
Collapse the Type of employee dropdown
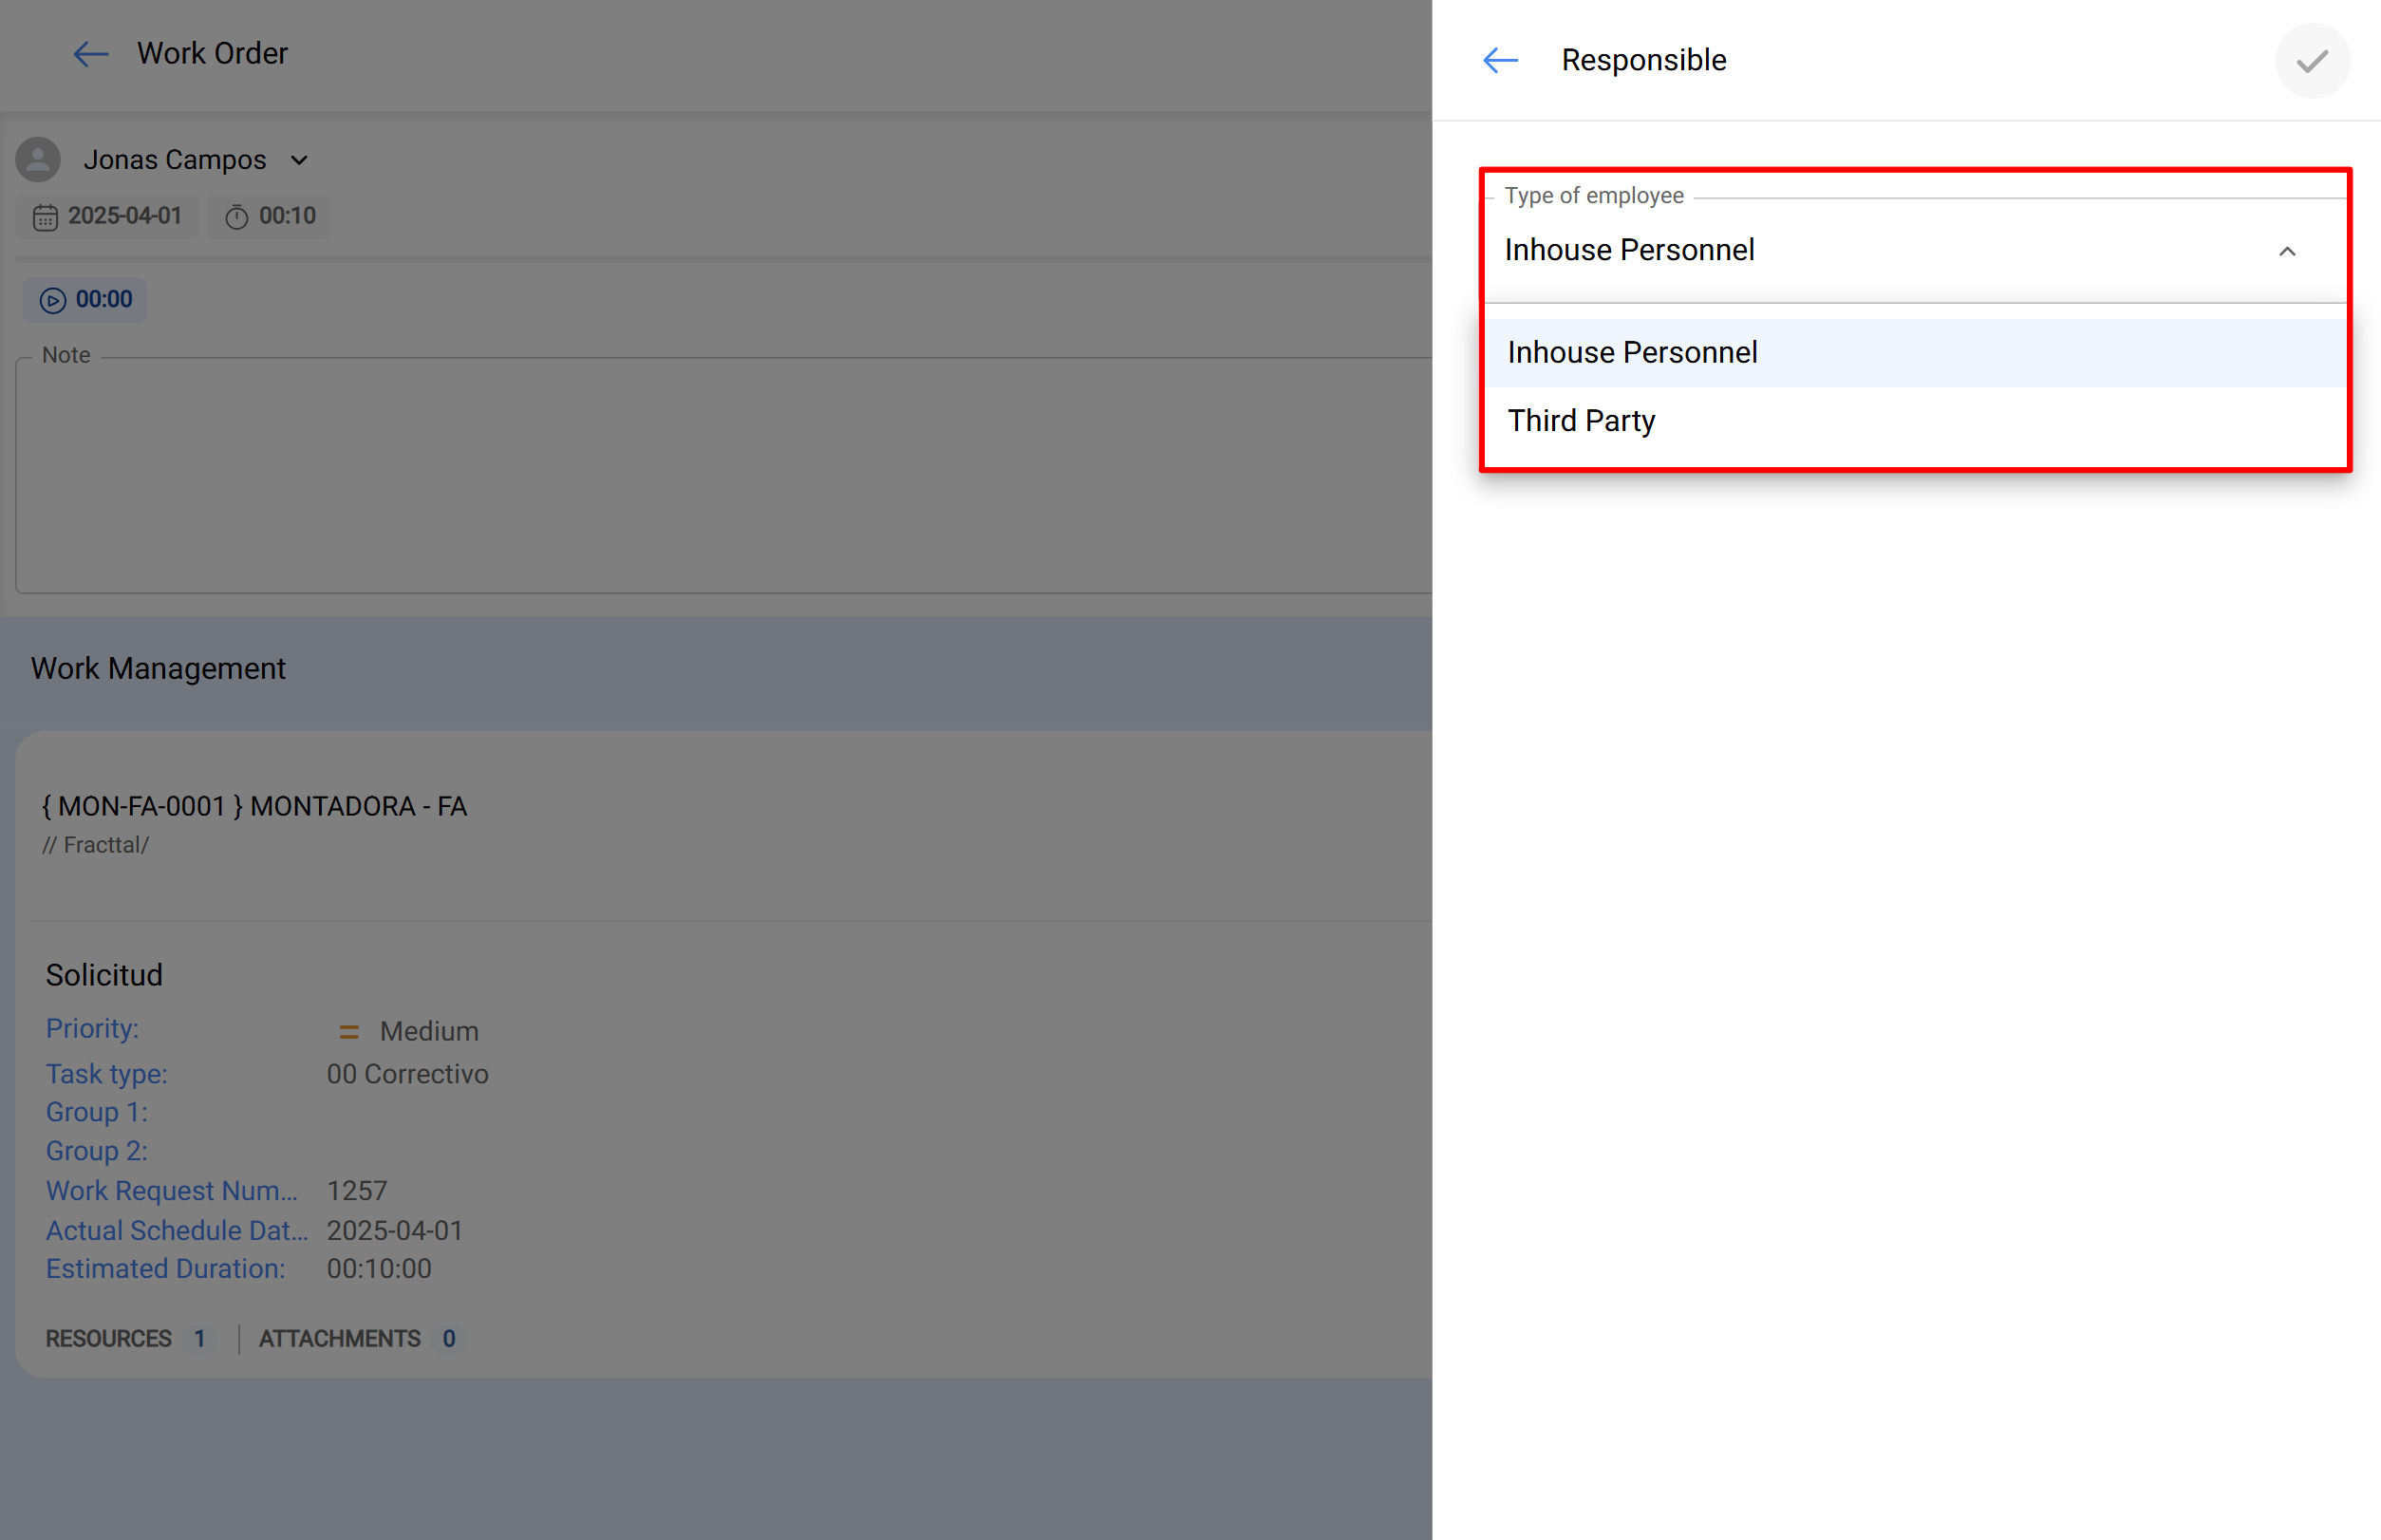click(2286, 251)
